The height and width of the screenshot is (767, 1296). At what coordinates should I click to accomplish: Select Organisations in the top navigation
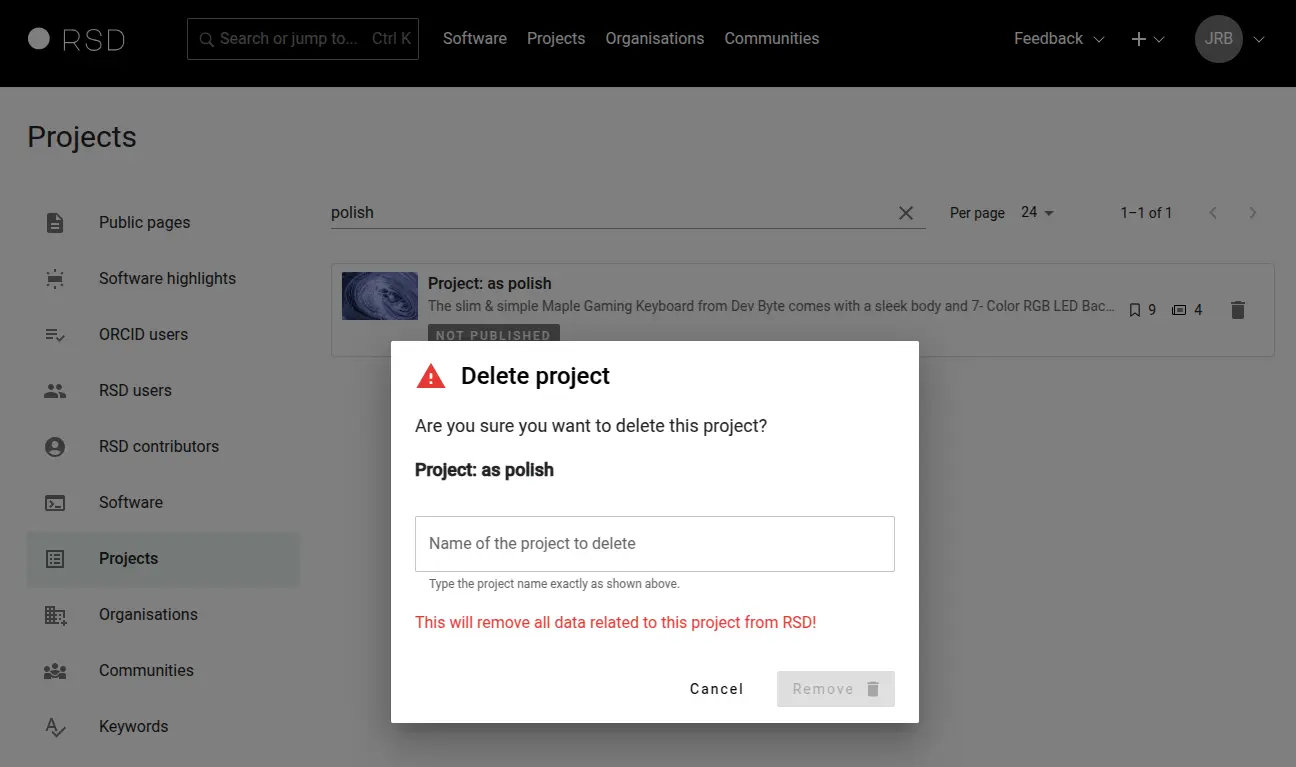(655, 38)
